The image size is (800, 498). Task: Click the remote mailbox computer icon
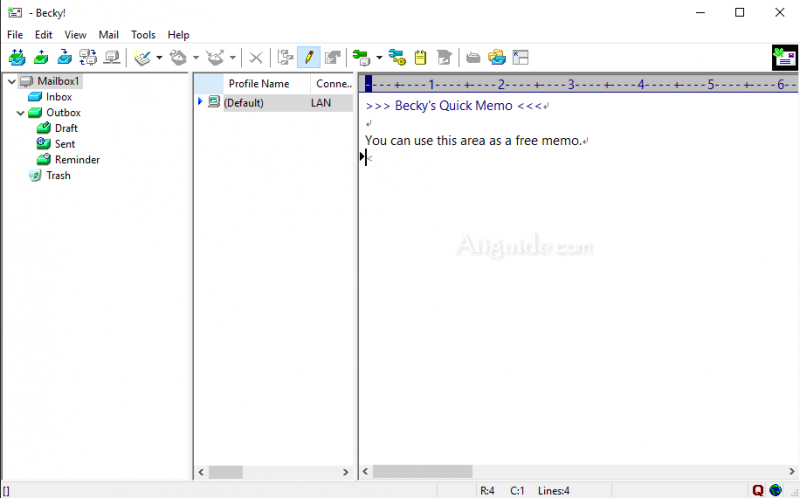[112, 57]
